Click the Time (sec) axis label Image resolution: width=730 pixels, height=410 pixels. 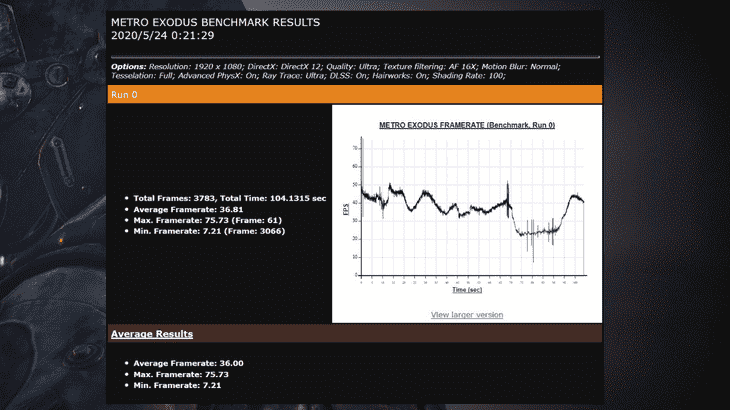tap(467, 289)
